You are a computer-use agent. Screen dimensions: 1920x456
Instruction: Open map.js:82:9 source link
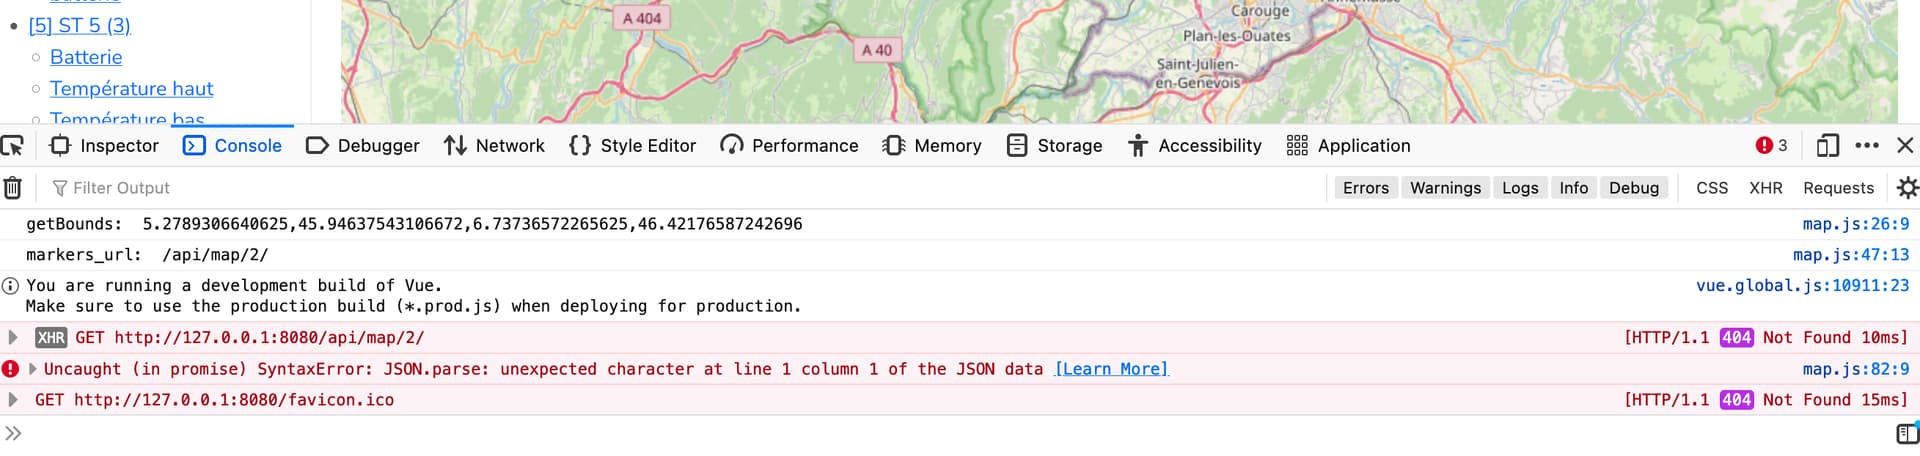[1855, 369]
